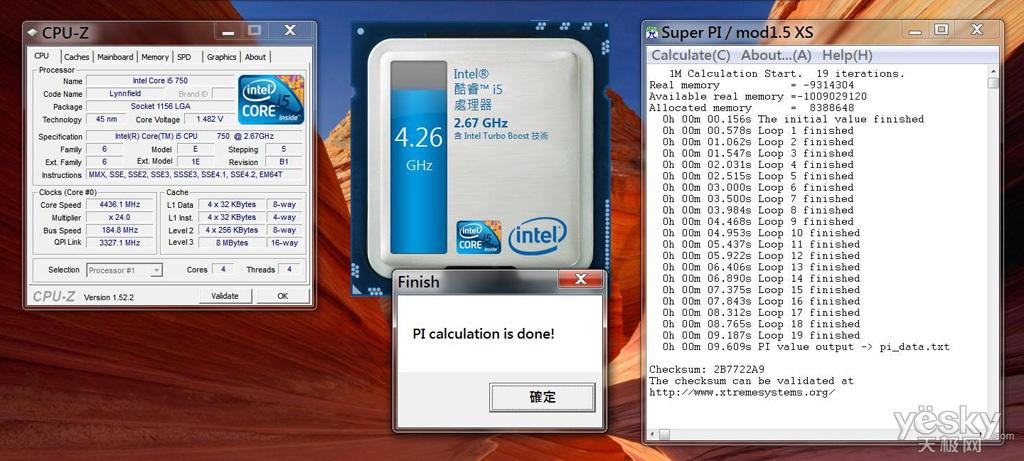Click the Ext. Model value '1E'
1024x461 pixels.
[195, 162]
